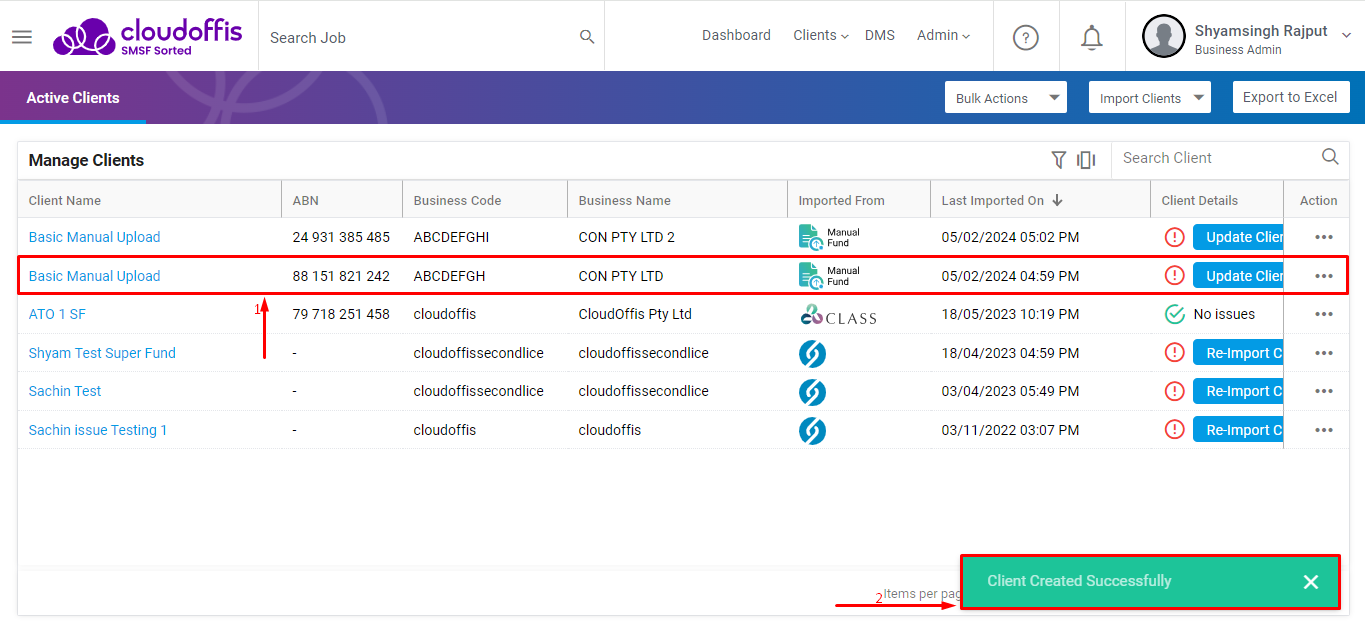Expand the Shyamsingh Rajput user menu arrow
The image size is (1365, 633).
1346,36
